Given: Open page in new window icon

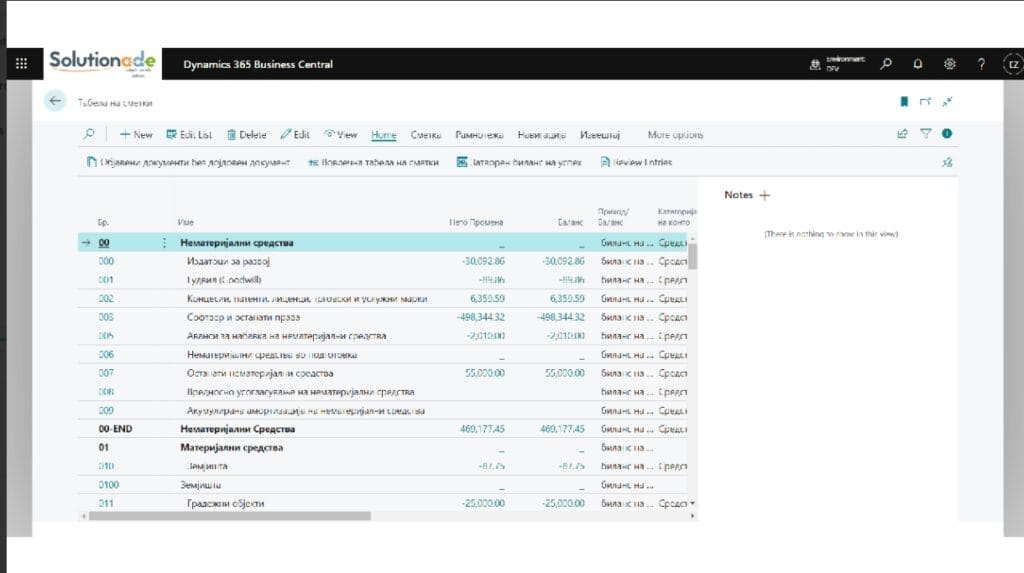Looking at the screenshot, I should point(925,101).
